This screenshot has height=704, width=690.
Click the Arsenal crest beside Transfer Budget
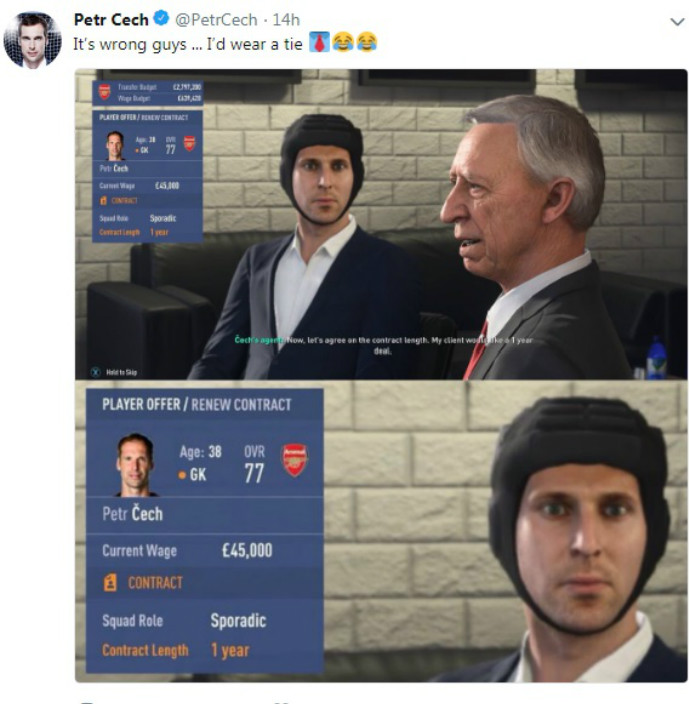click(105, 92)
